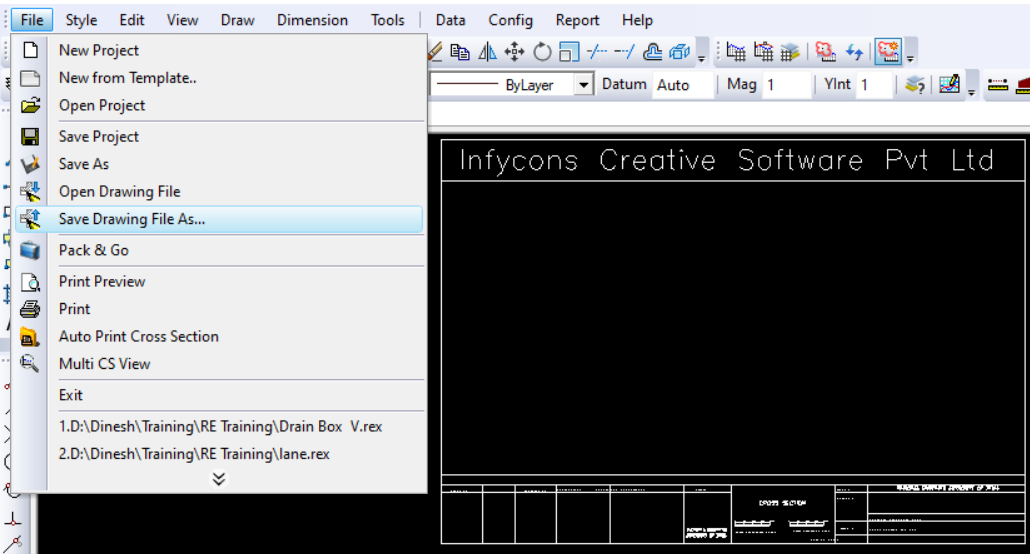
Task: Click the Rotate tool icon in toolbar
Action: (x=543, y=52)
